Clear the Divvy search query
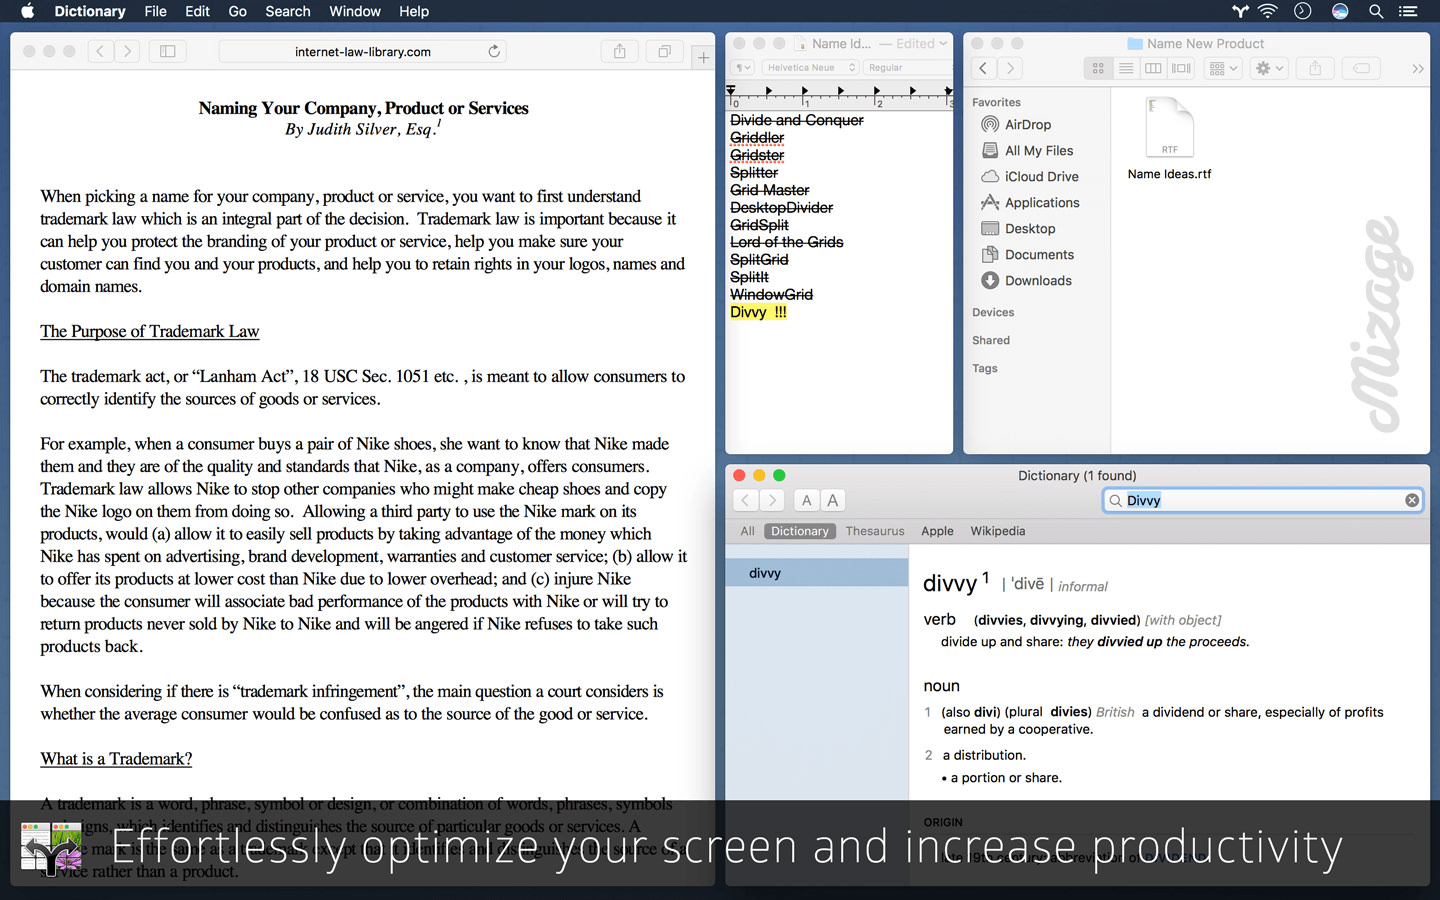This screenshot has height=900, width=1440. click(x=1412, y=500)
